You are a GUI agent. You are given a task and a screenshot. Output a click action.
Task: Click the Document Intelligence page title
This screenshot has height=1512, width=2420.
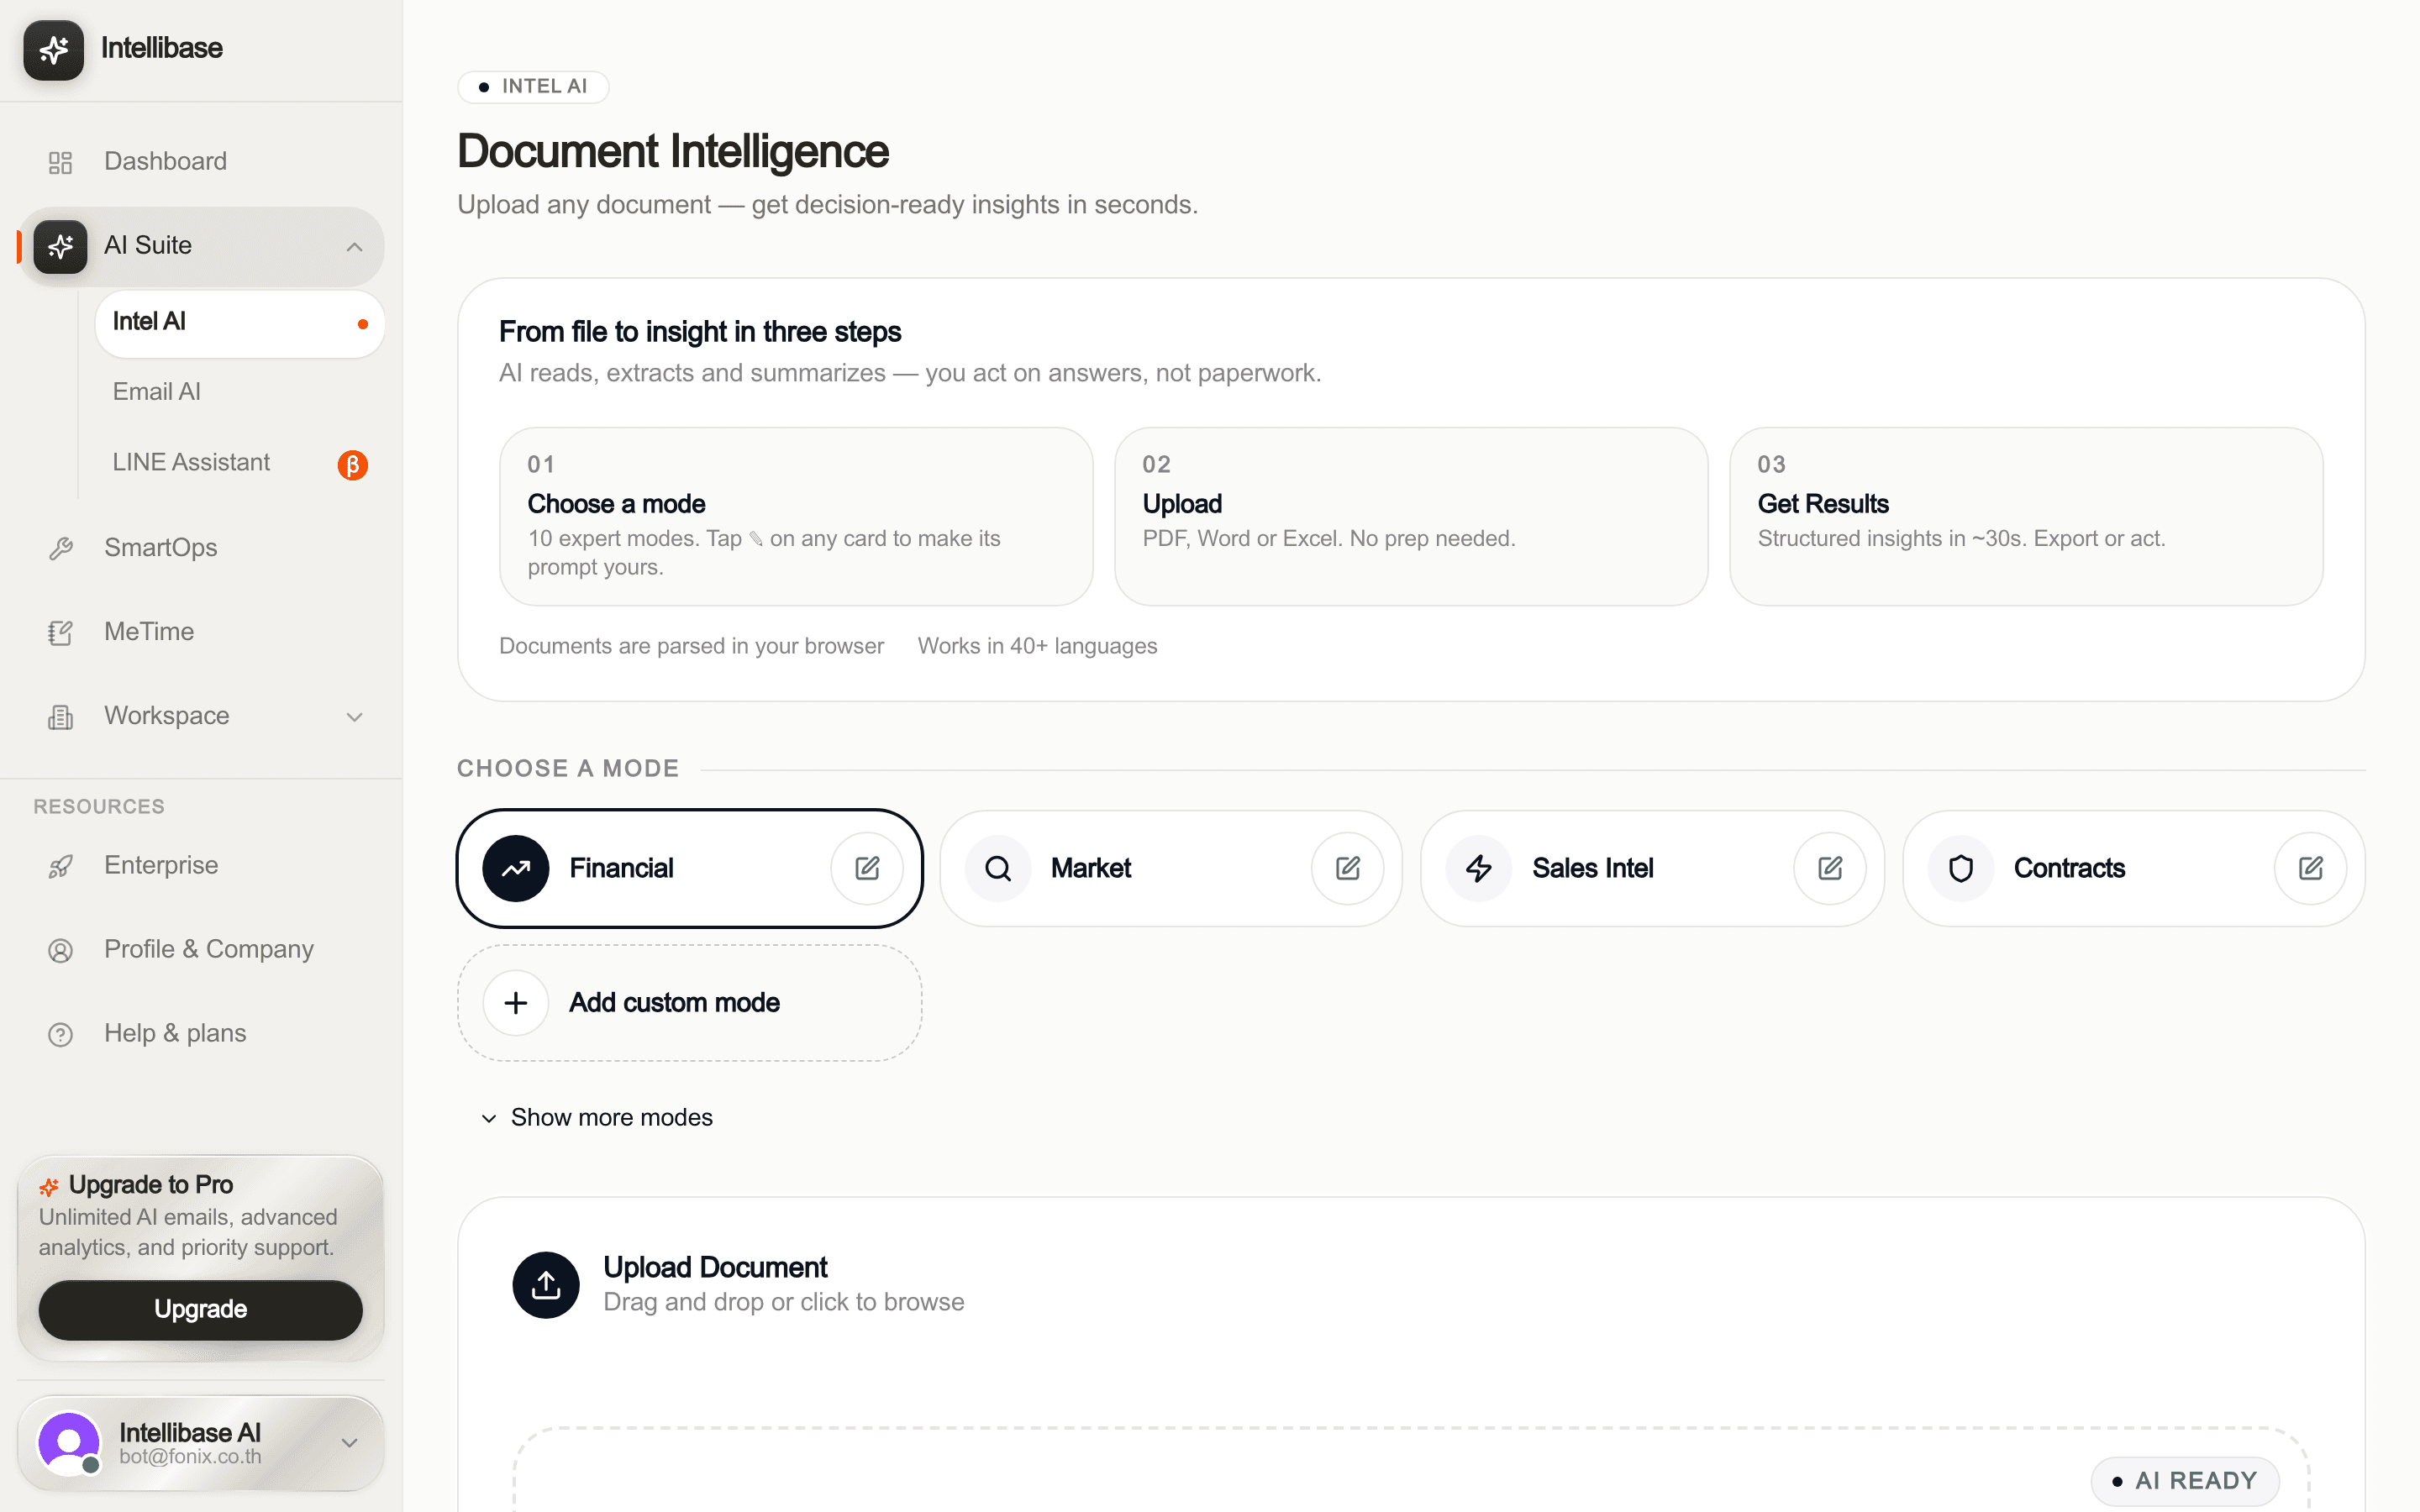[673, 152]
